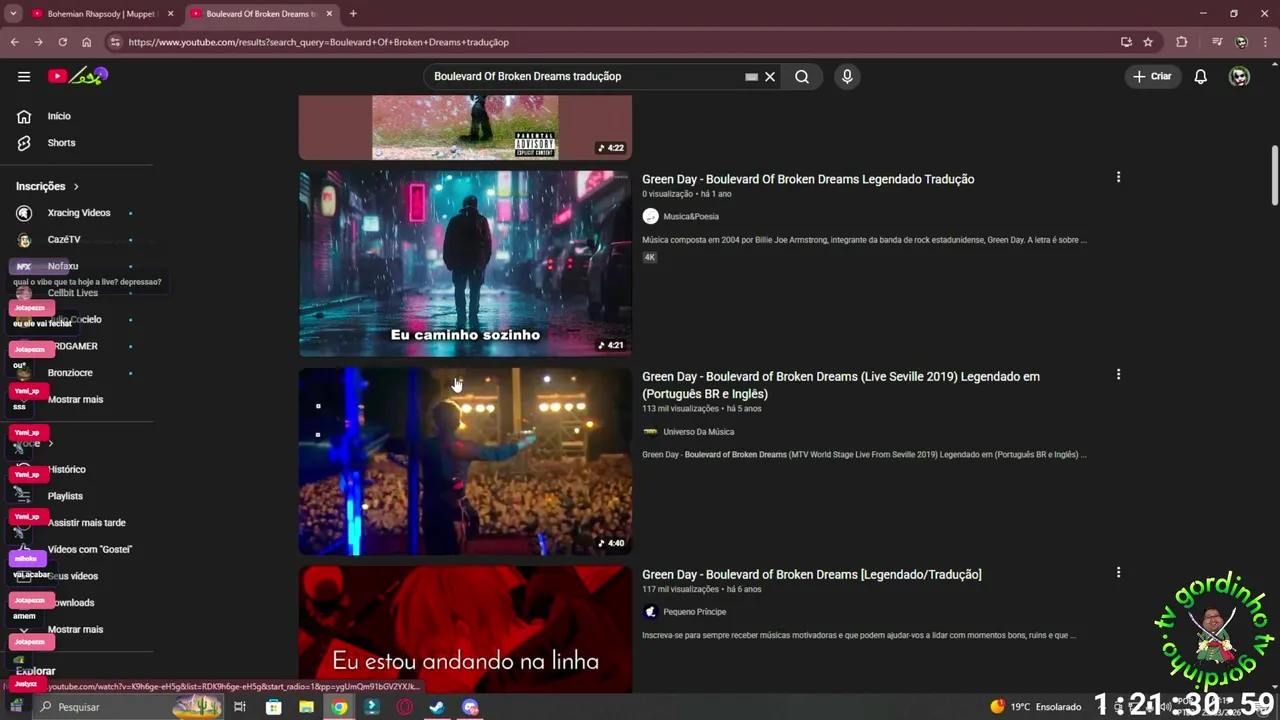Open the on-screen keyboard icon in search box

point(751,76)
